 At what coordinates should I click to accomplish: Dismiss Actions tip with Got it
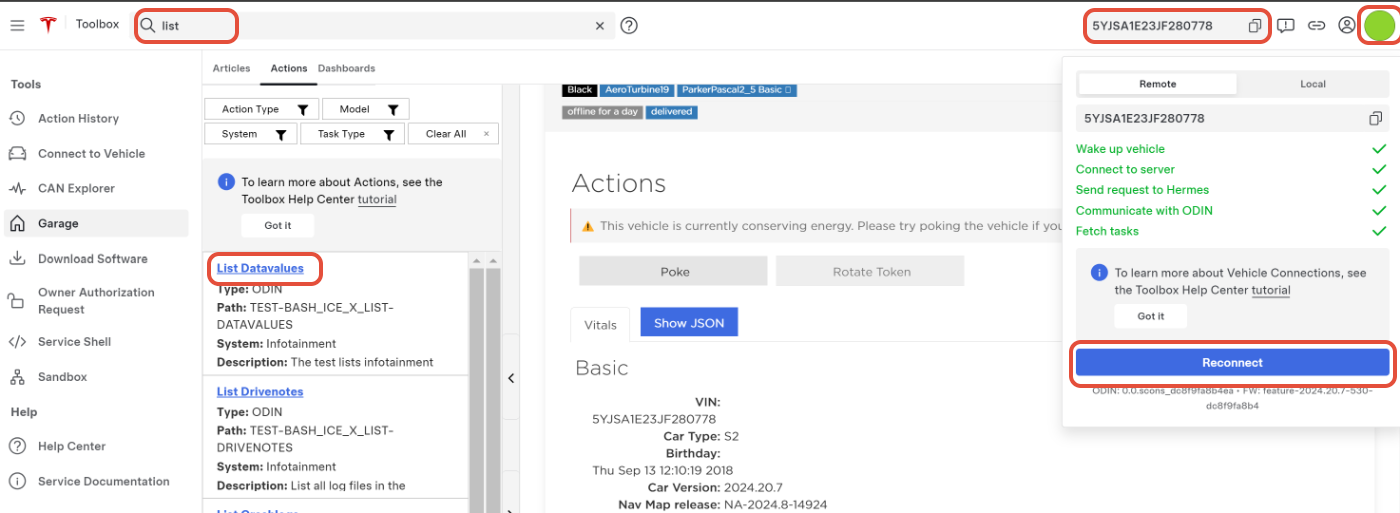coord(278,225)
